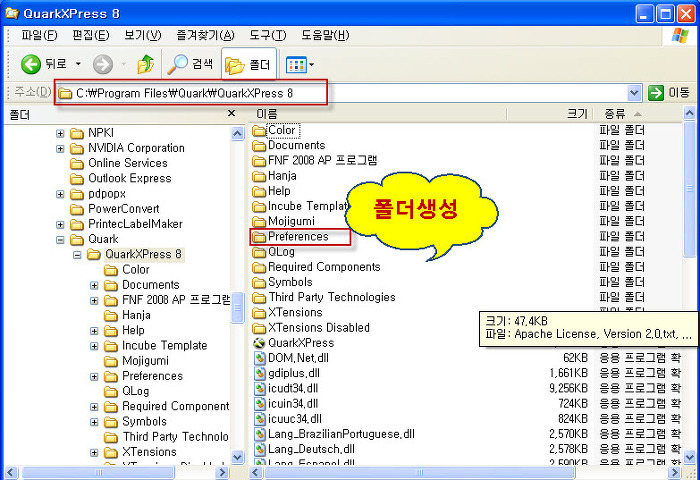The image size is (700, 480).
Task: Expand Documents node in folder tree
Action: click(x=94, y=285)
